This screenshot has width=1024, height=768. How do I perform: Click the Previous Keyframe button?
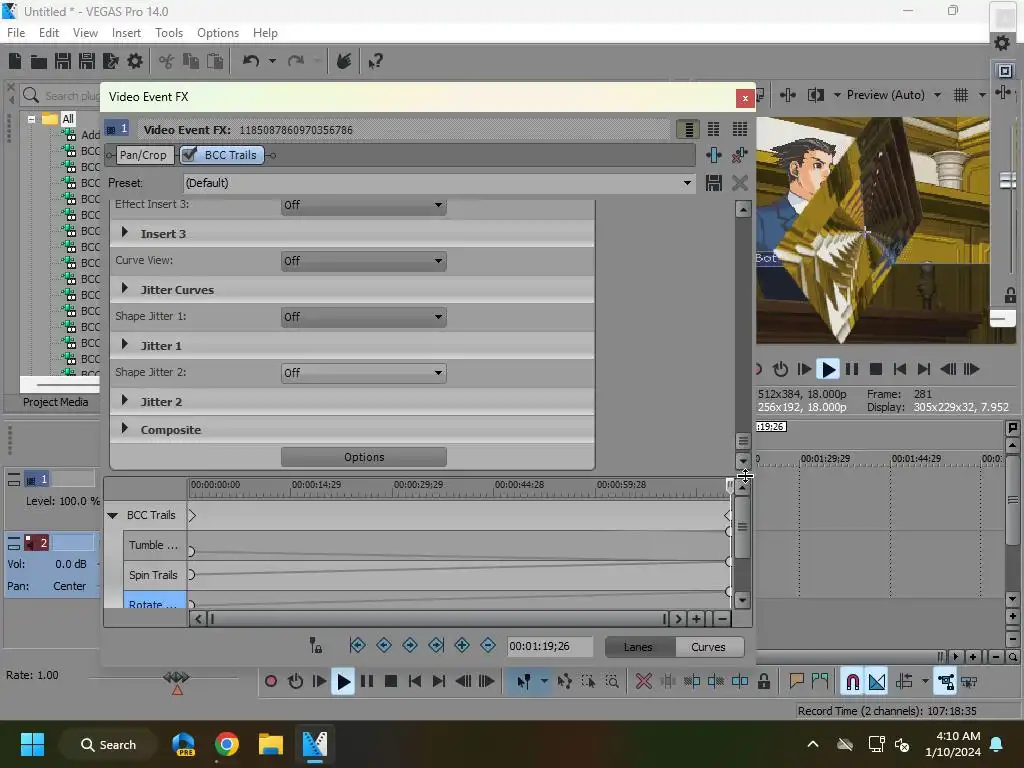pyautogui.click(x=384, y=646)
